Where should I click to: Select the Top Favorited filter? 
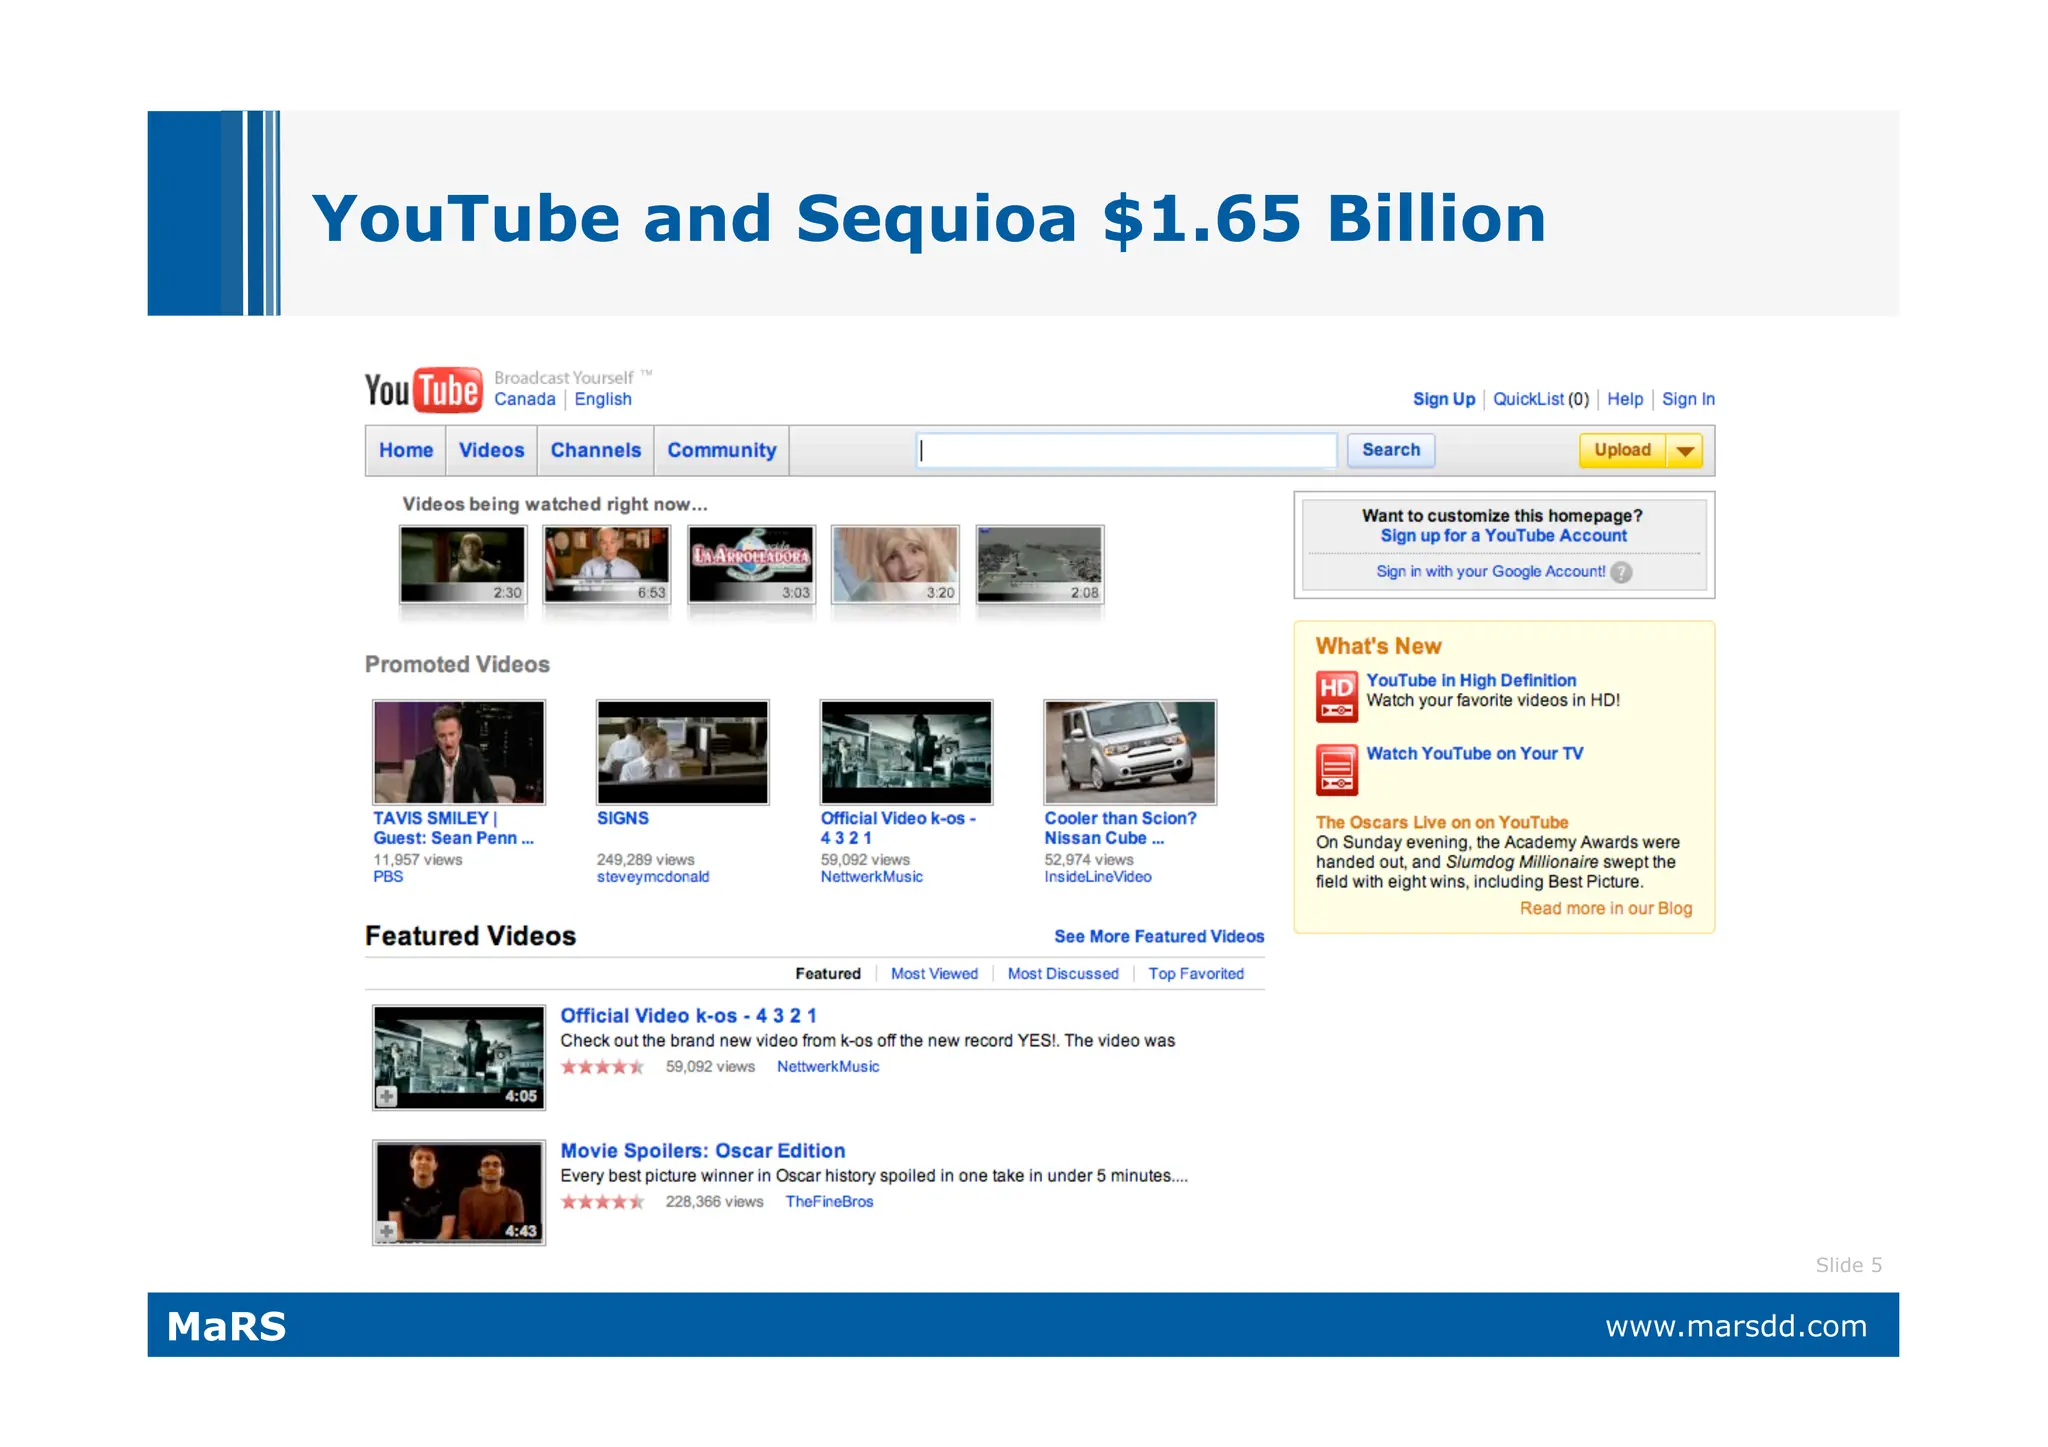[x=1195, y=974]
